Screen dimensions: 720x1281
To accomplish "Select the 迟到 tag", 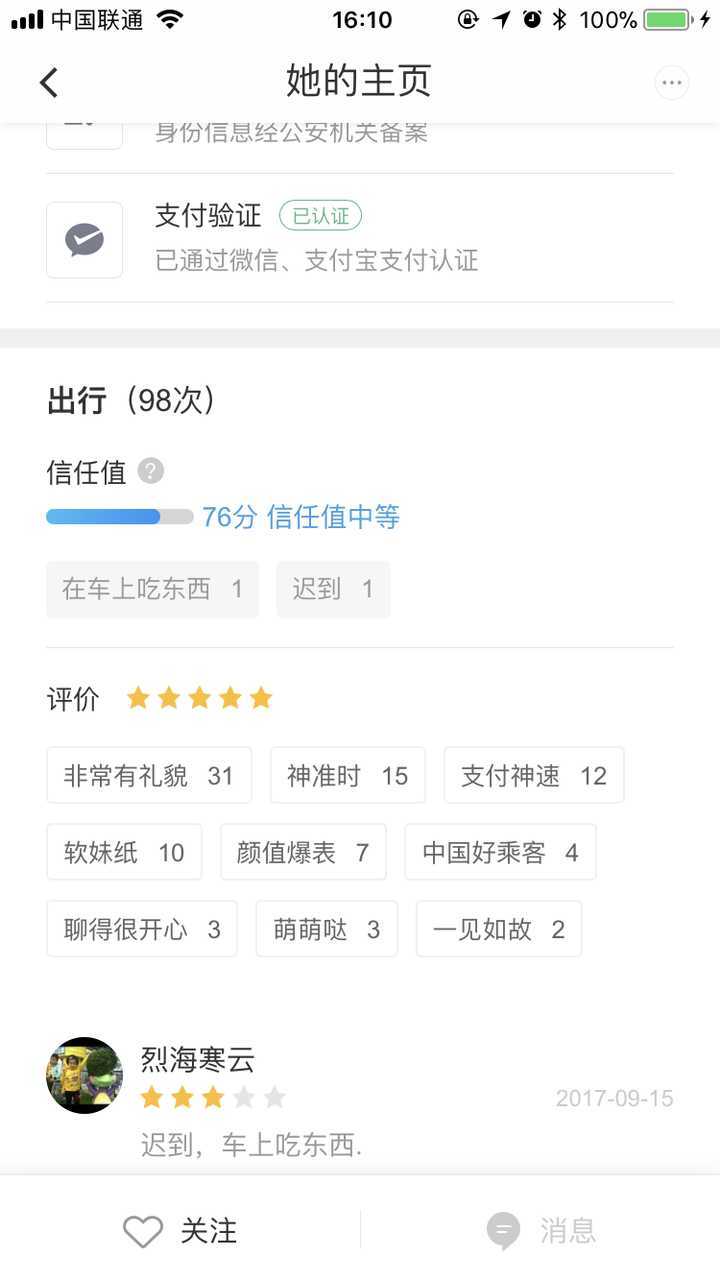I will (333, 589).
